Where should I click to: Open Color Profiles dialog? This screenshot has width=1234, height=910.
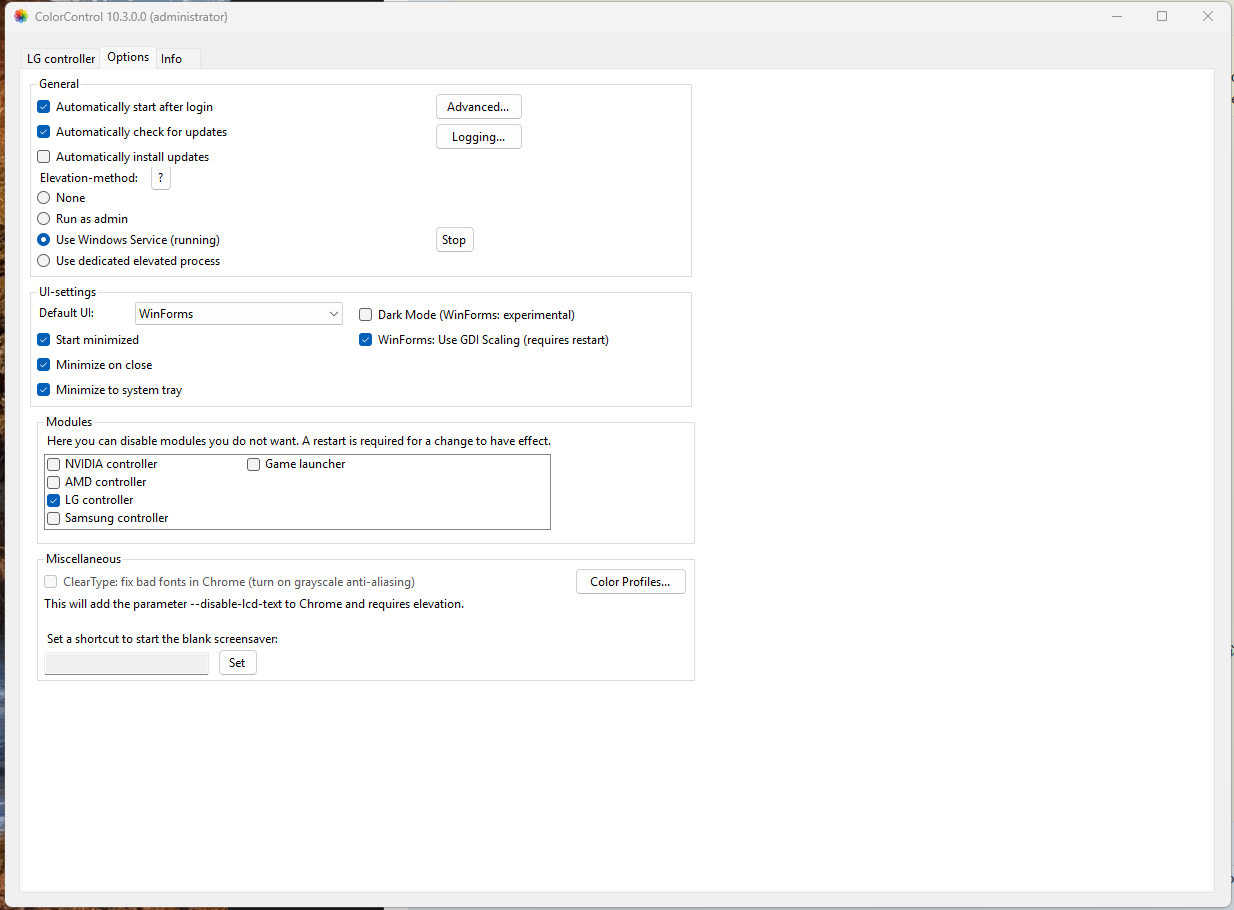tap(630, 582)
